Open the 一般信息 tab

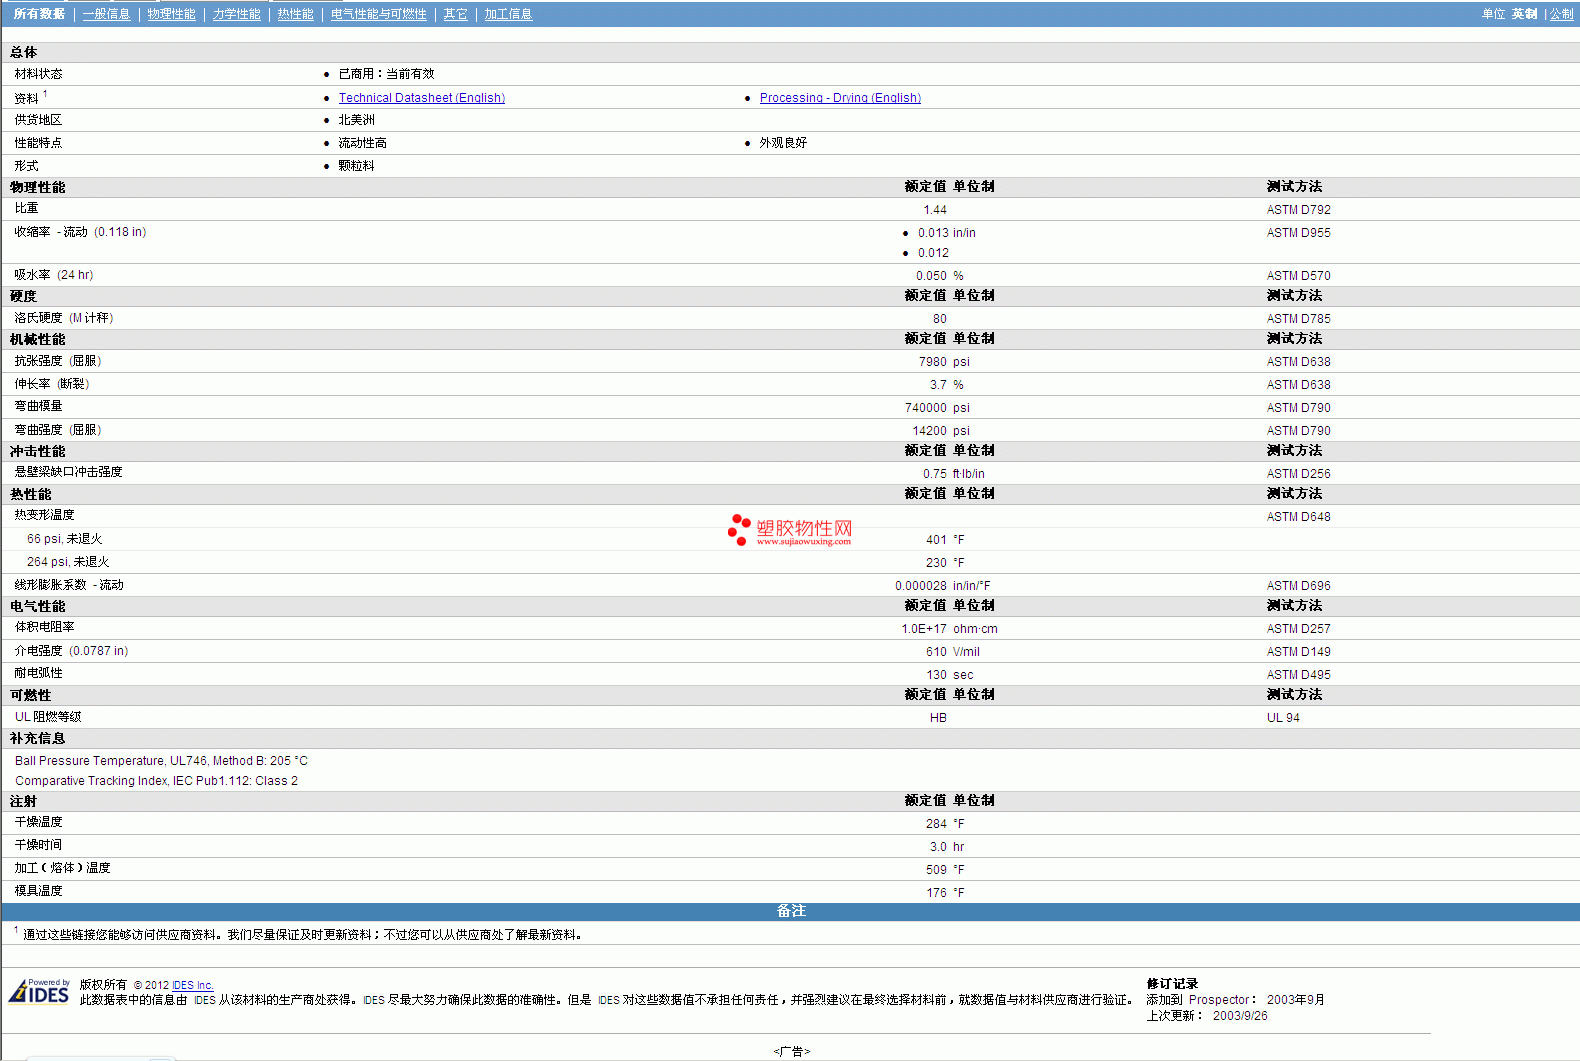[x=106, y=14]
